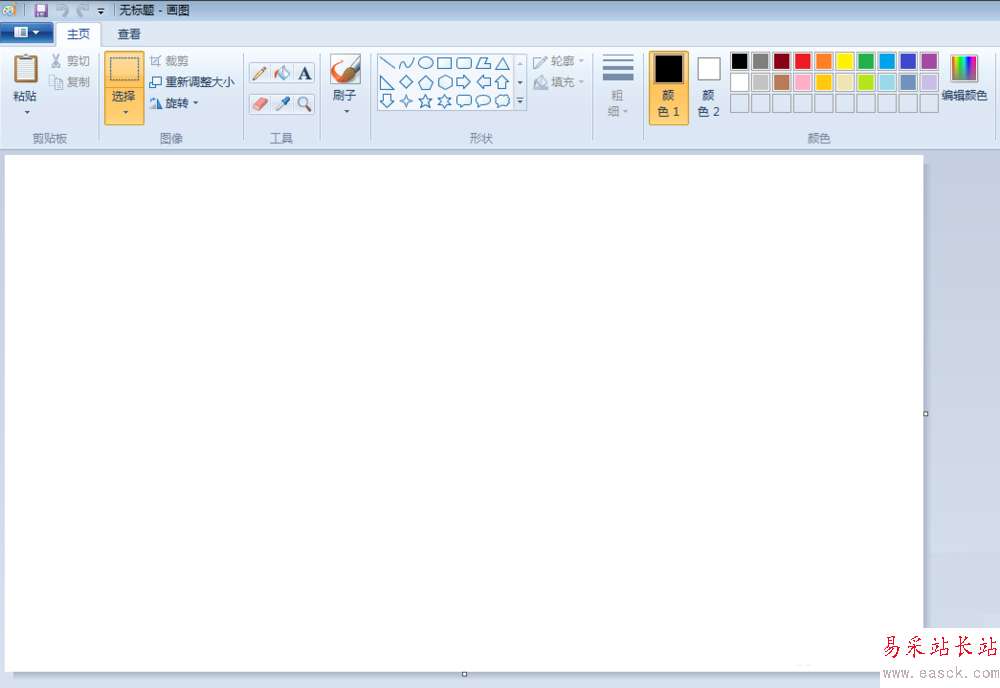Select the Fill with color bucket tool
Image resolution: width=1000 pixels, height=688 pixels.
click(x=282, y=73)
